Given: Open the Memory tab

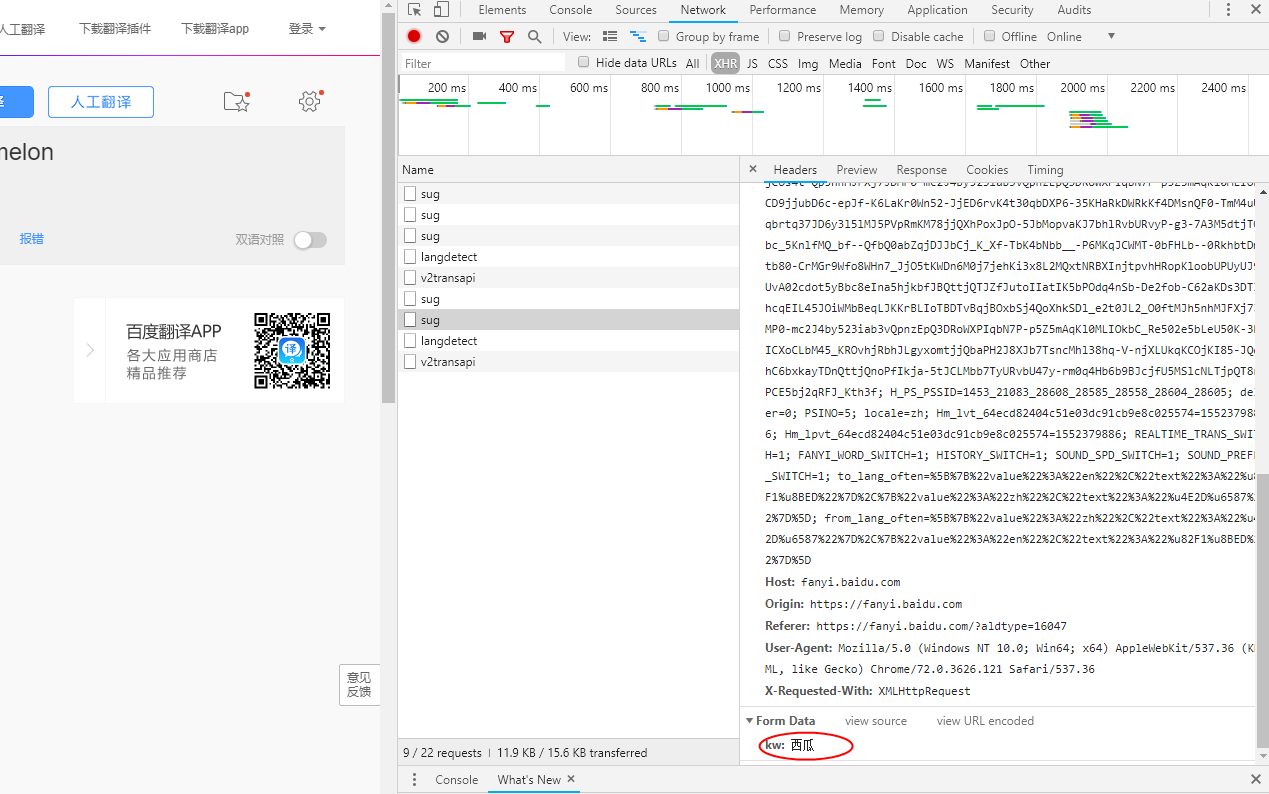Looking at the screenshot, I should [x=861, y=10].
